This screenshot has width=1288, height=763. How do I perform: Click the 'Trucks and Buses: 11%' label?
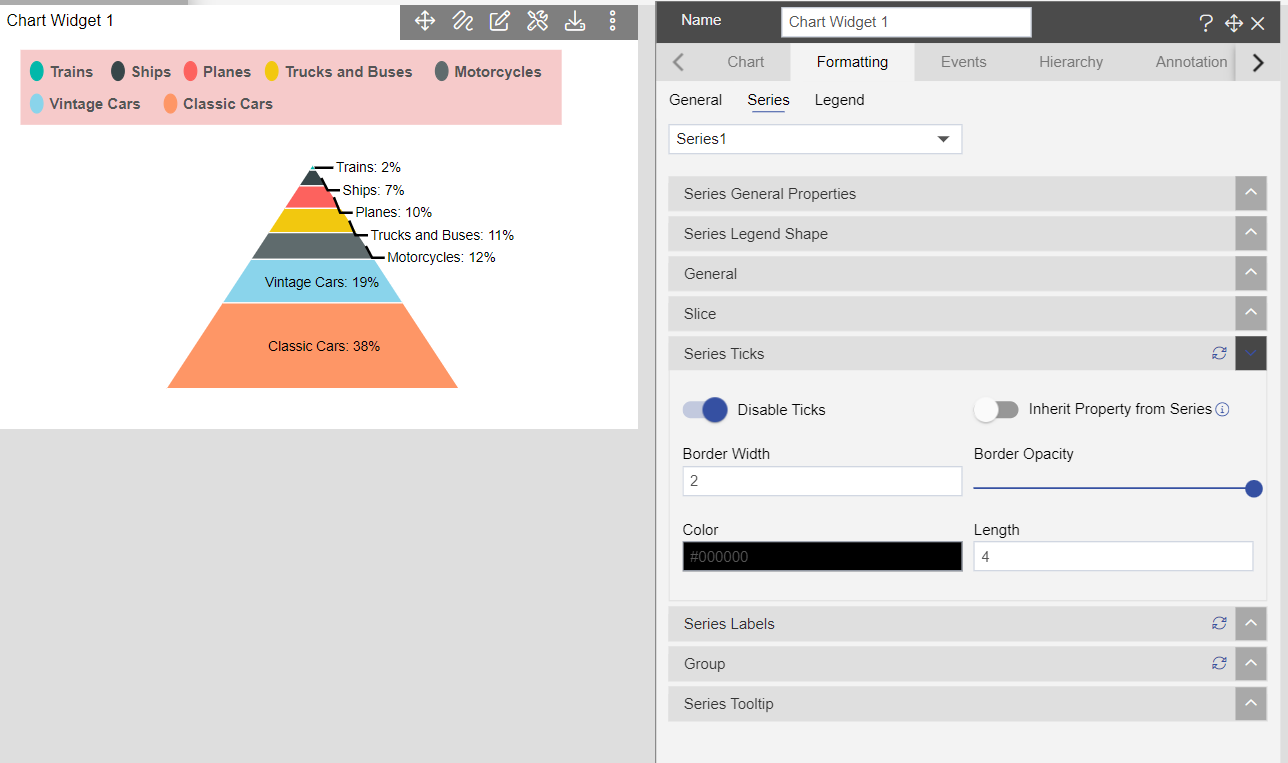442,235
